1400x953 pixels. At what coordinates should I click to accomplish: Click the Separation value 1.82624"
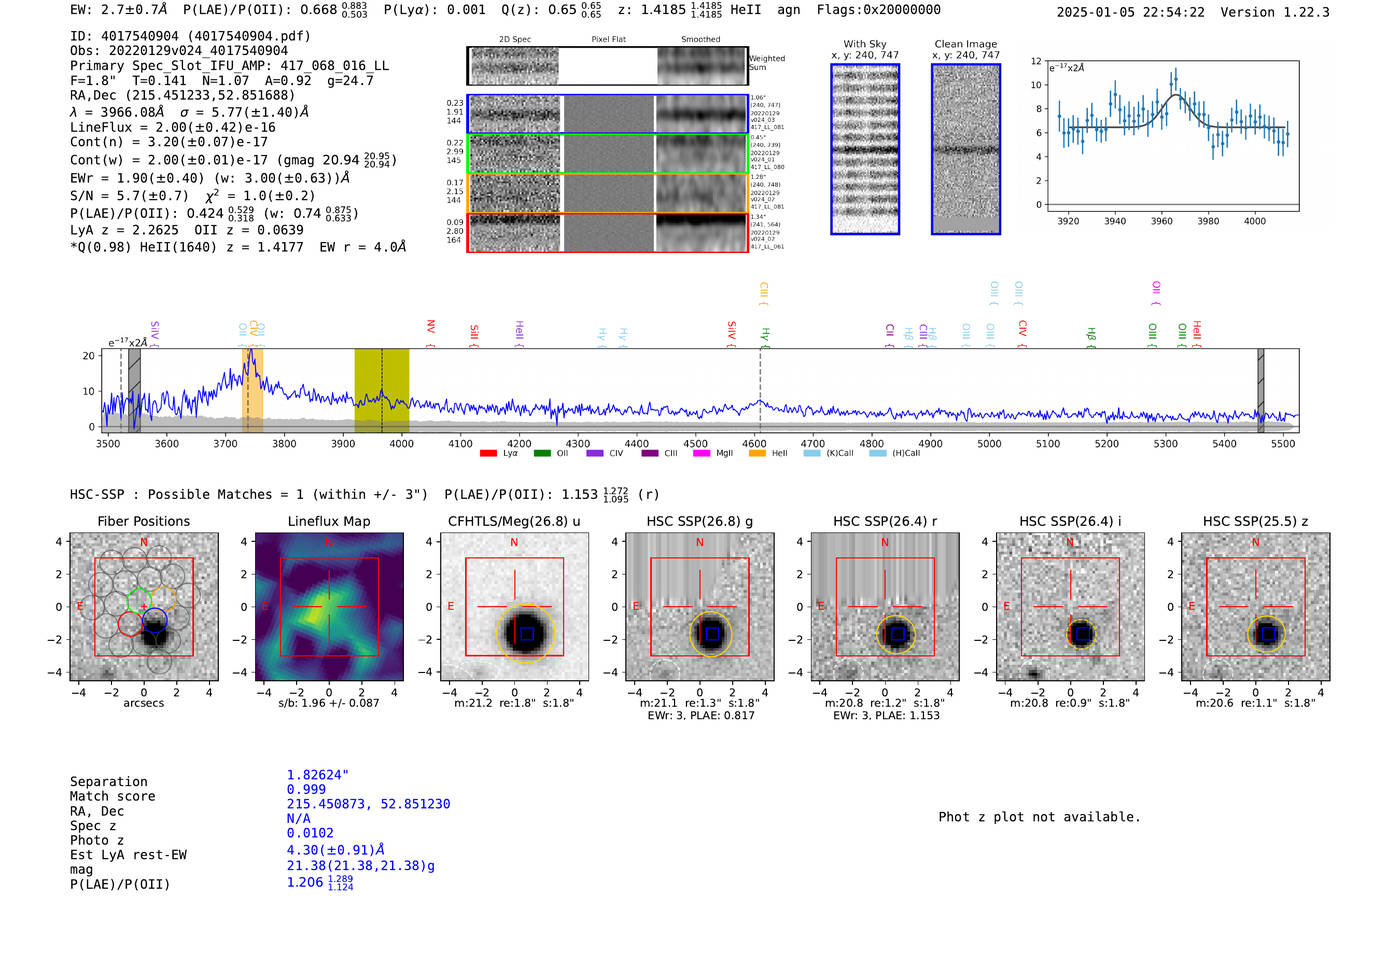click(x=318, y=775)
